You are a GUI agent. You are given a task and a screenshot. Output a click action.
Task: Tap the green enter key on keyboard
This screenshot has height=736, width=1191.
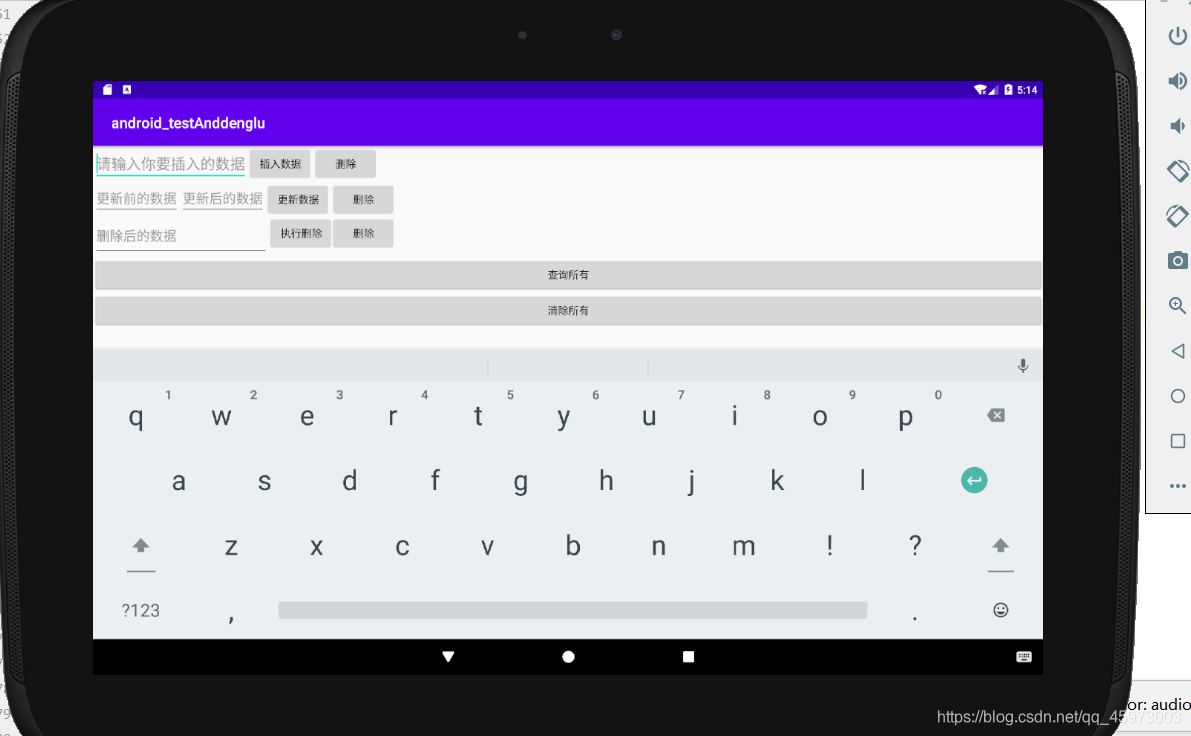[974, 480]
